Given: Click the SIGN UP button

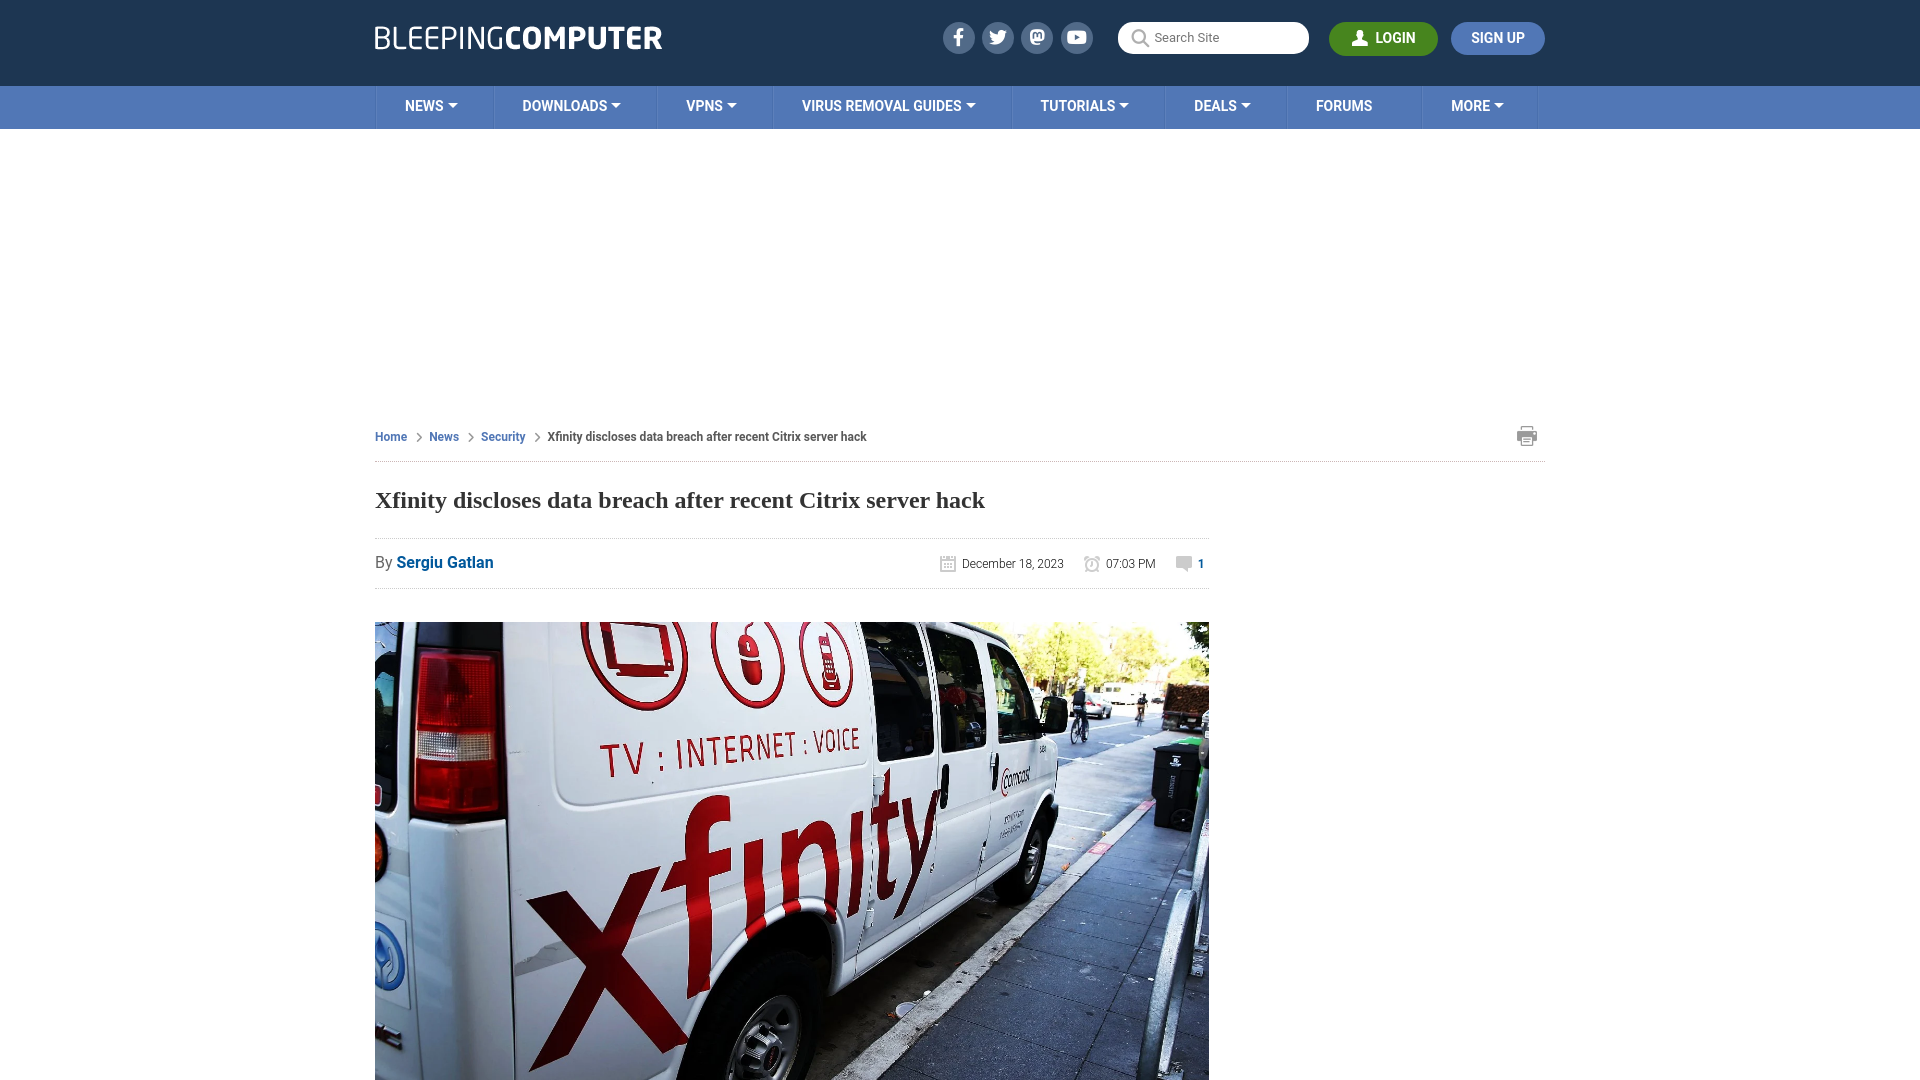Looking at the screenshot, I should (1497, 37).
